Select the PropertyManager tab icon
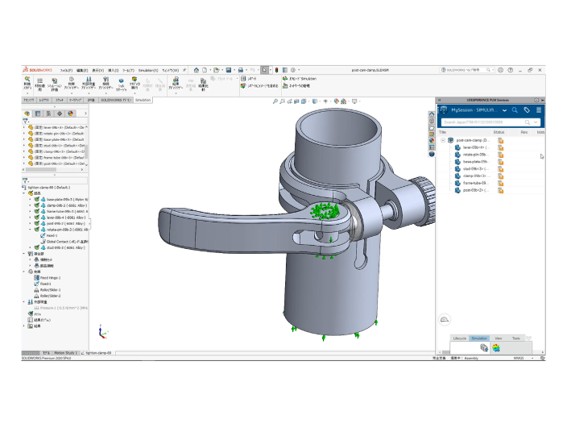The height and width of the screenshot is (426, 567). pos(38,114)
